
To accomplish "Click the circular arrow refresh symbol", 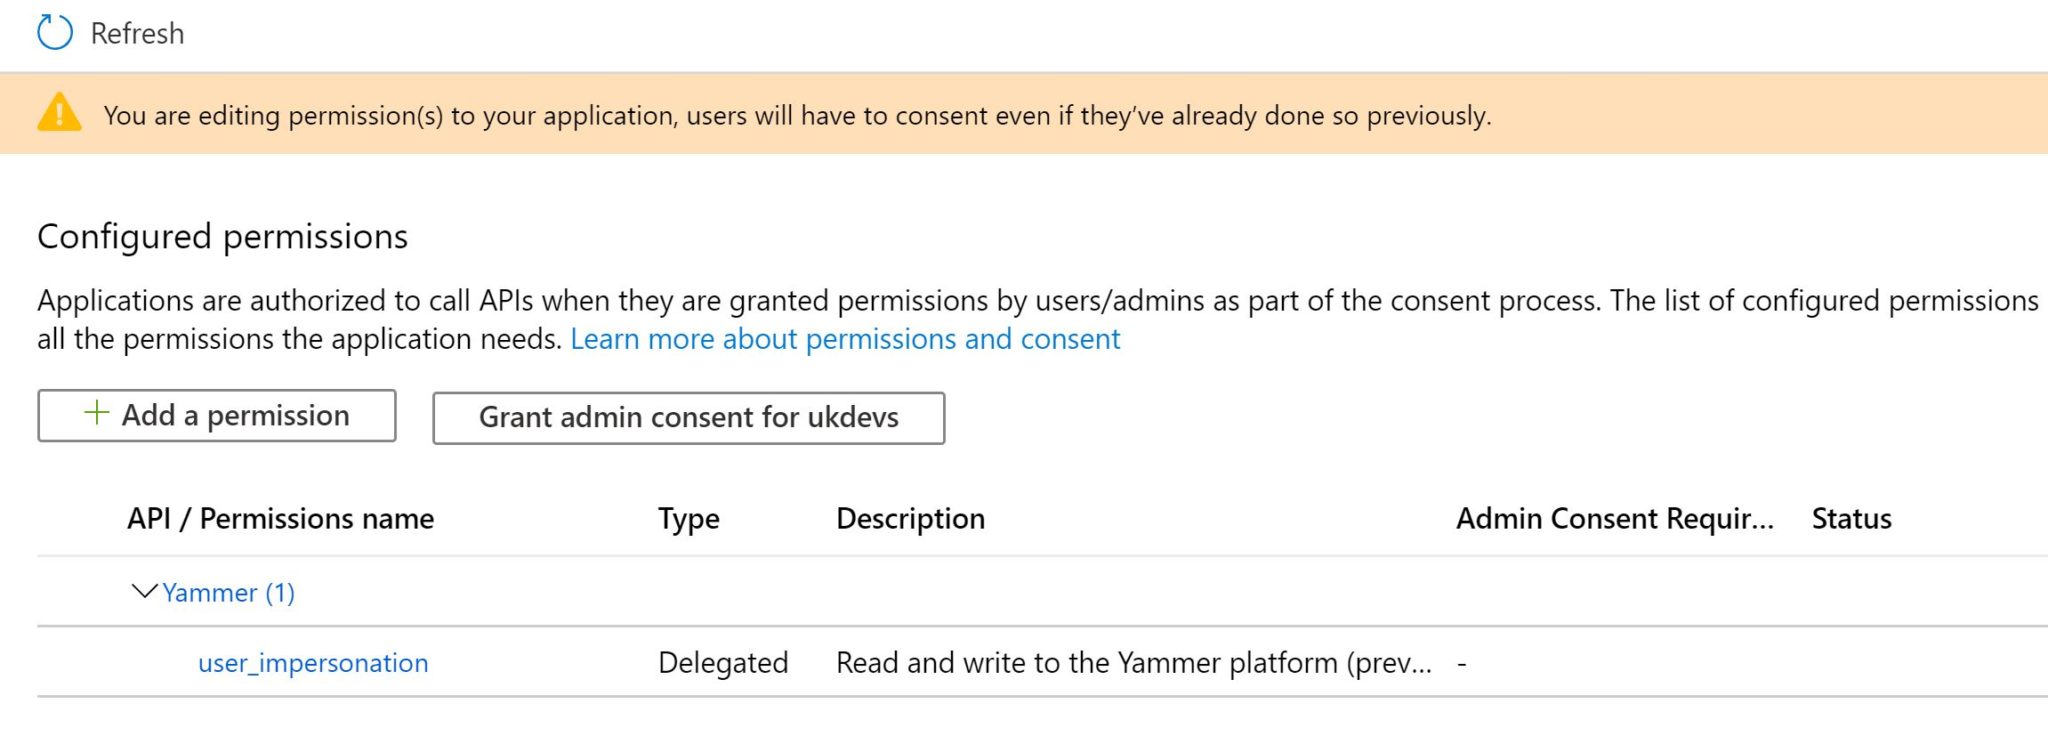I will click(55, 32).
